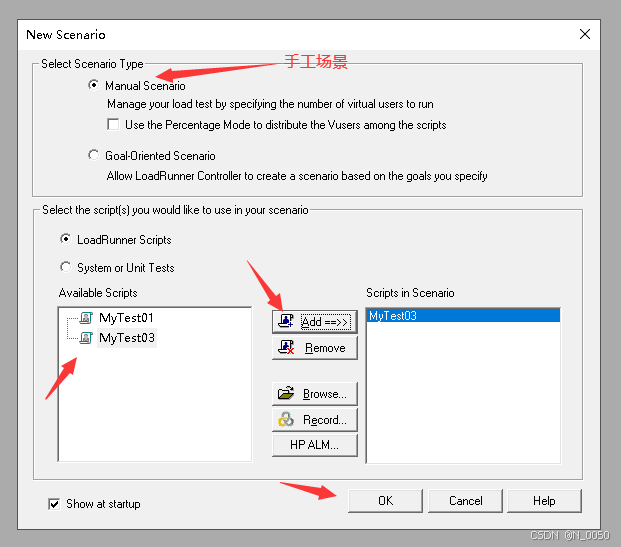Click the Add ==>> button
Viewport: 621px width, 547px height.
tap(315, 322)
